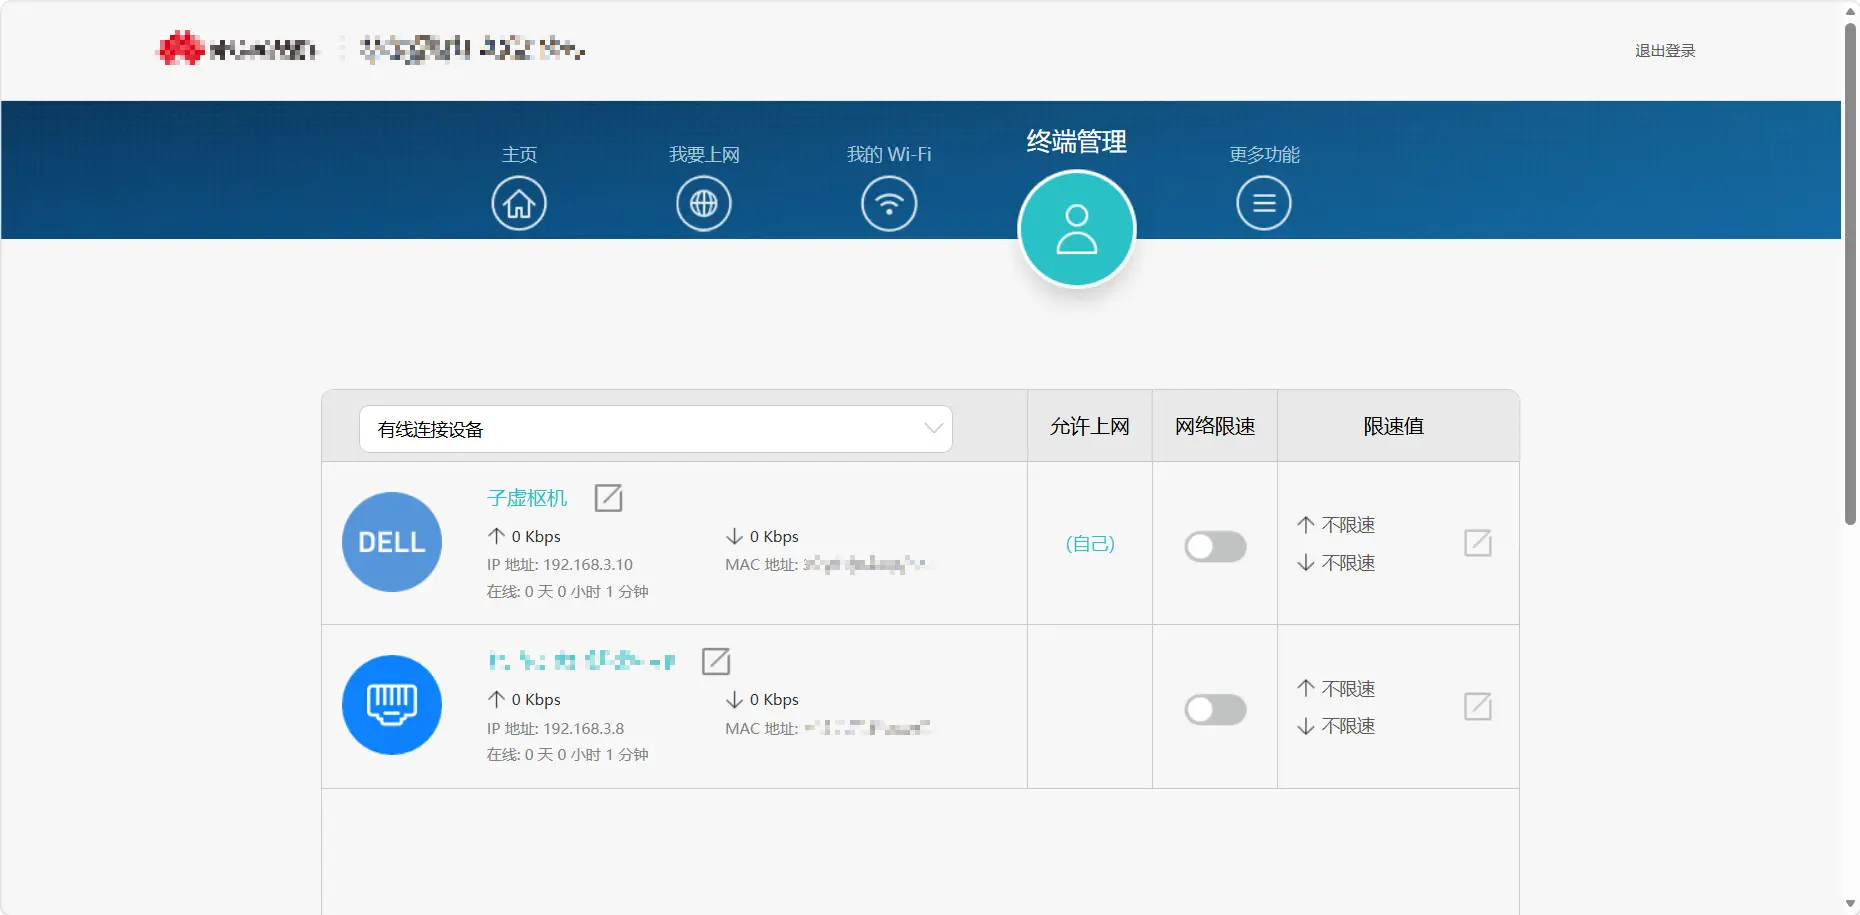Image resolution: width=1860 pixels, height=915 pixels.
Task: Edit speed limit values for DELL device
Action: point(1477,543)
